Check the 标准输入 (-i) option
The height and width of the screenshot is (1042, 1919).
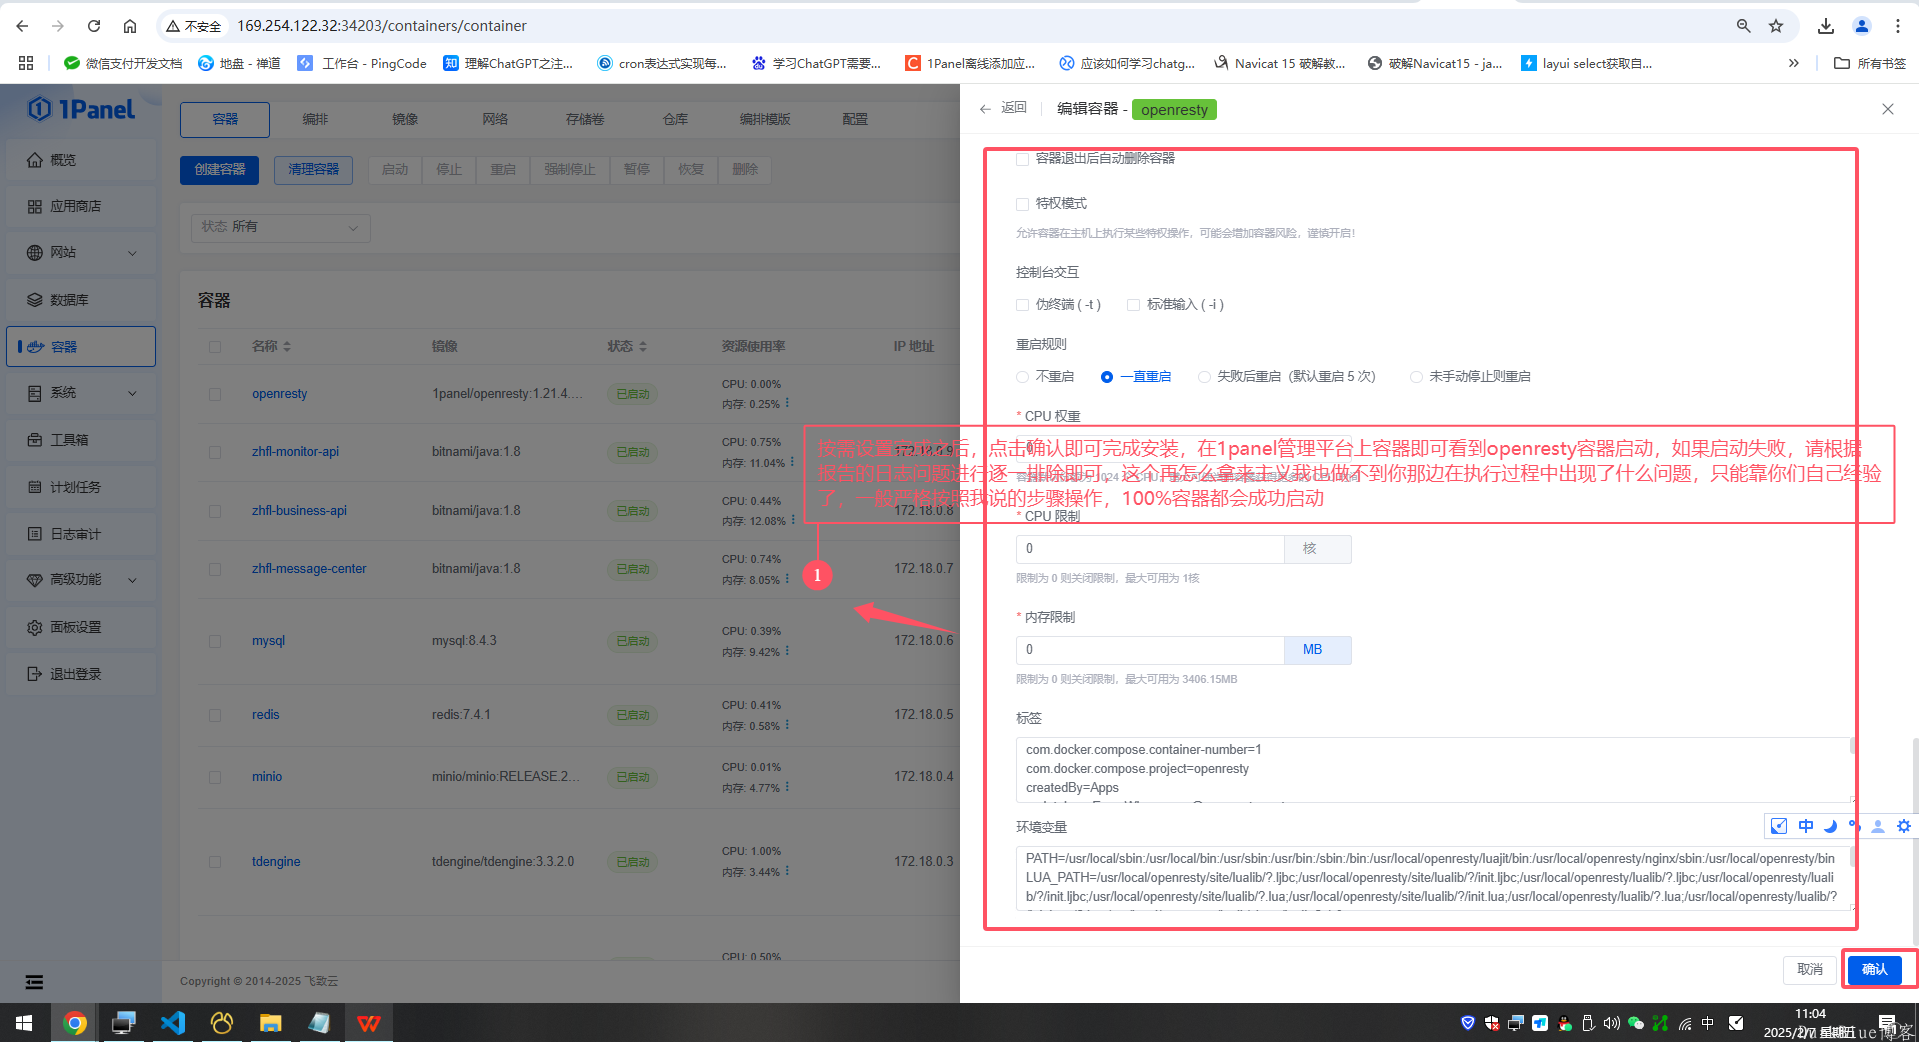click(x=1133, y=305)
